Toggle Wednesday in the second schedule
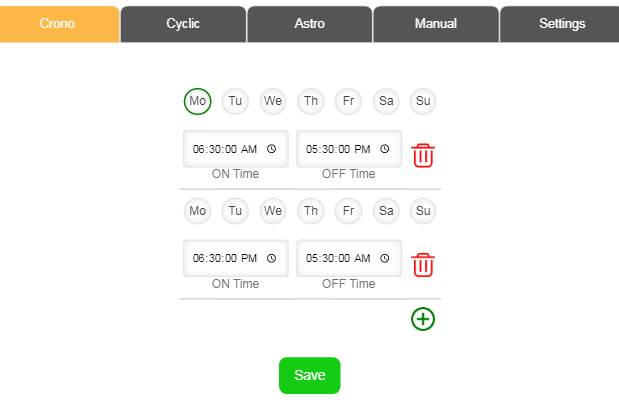 click(273, 211)
